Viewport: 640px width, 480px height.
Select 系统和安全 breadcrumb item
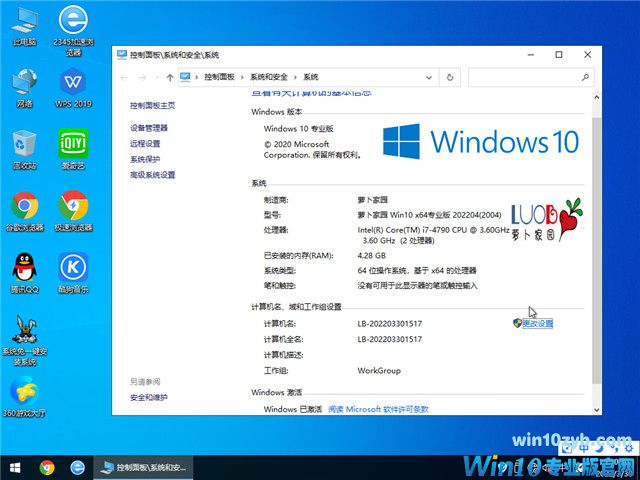pos(269,77)
